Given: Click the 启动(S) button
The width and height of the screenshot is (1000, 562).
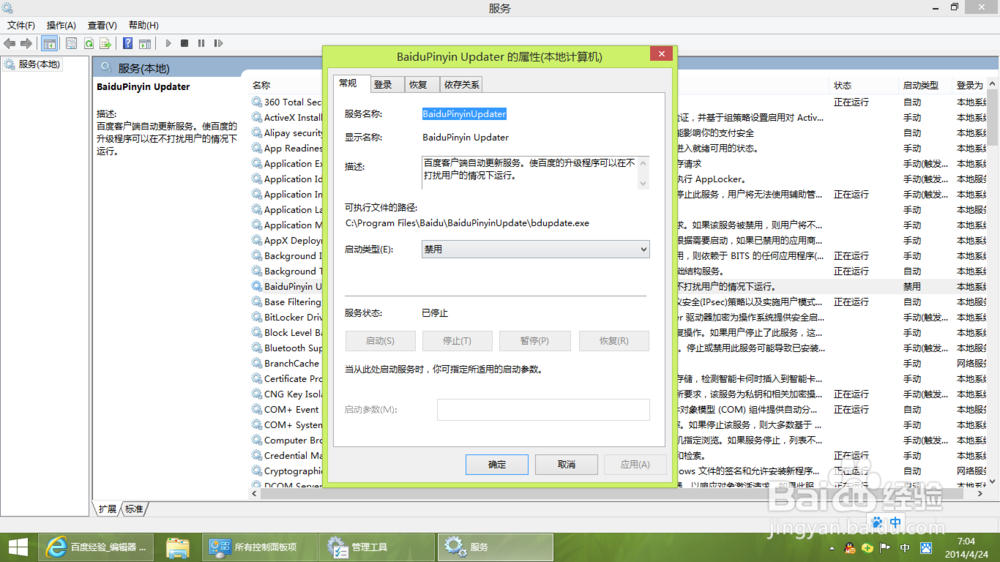Looking at the screenshot, I should (x=380, y=341).
